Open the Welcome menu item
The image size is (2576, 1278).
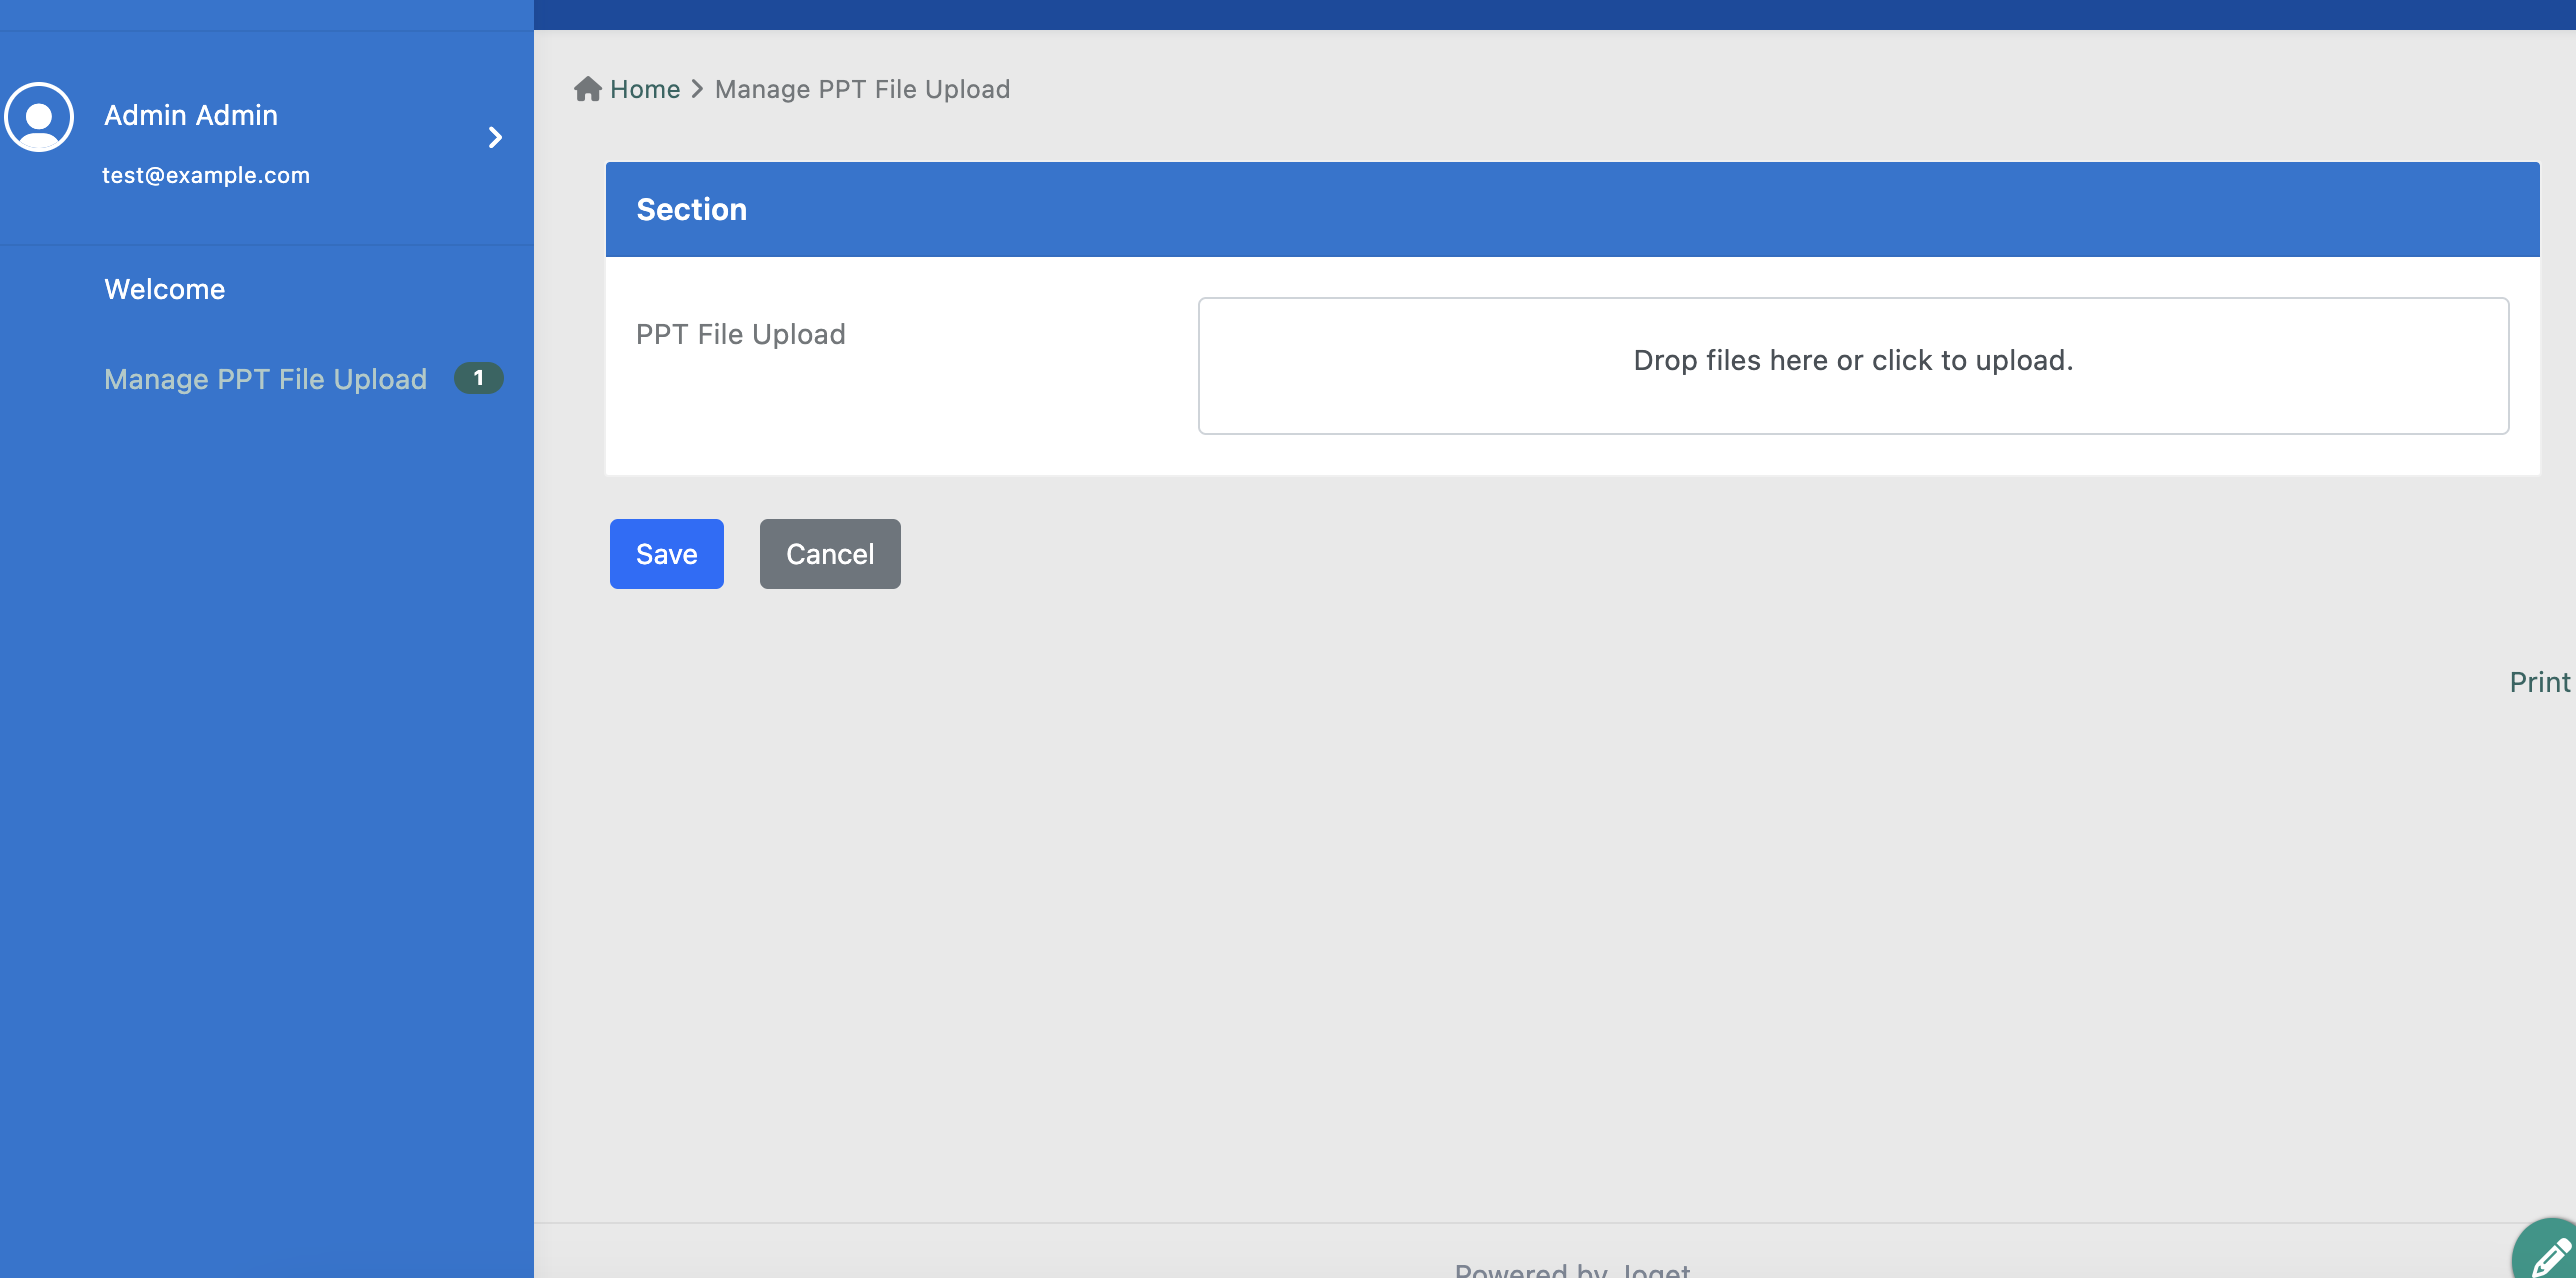(165, 289)
